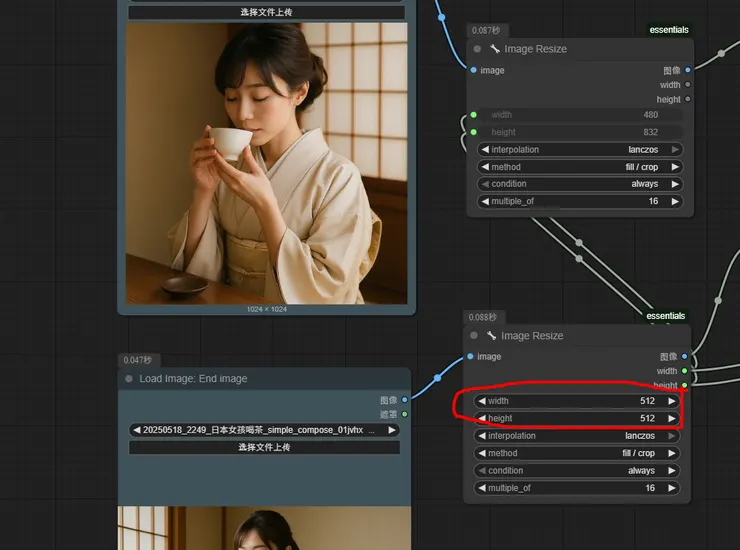Click lower node's width output port
This screenshot has height=550, width=740.
pyautogui.click(x=684, y=371)
